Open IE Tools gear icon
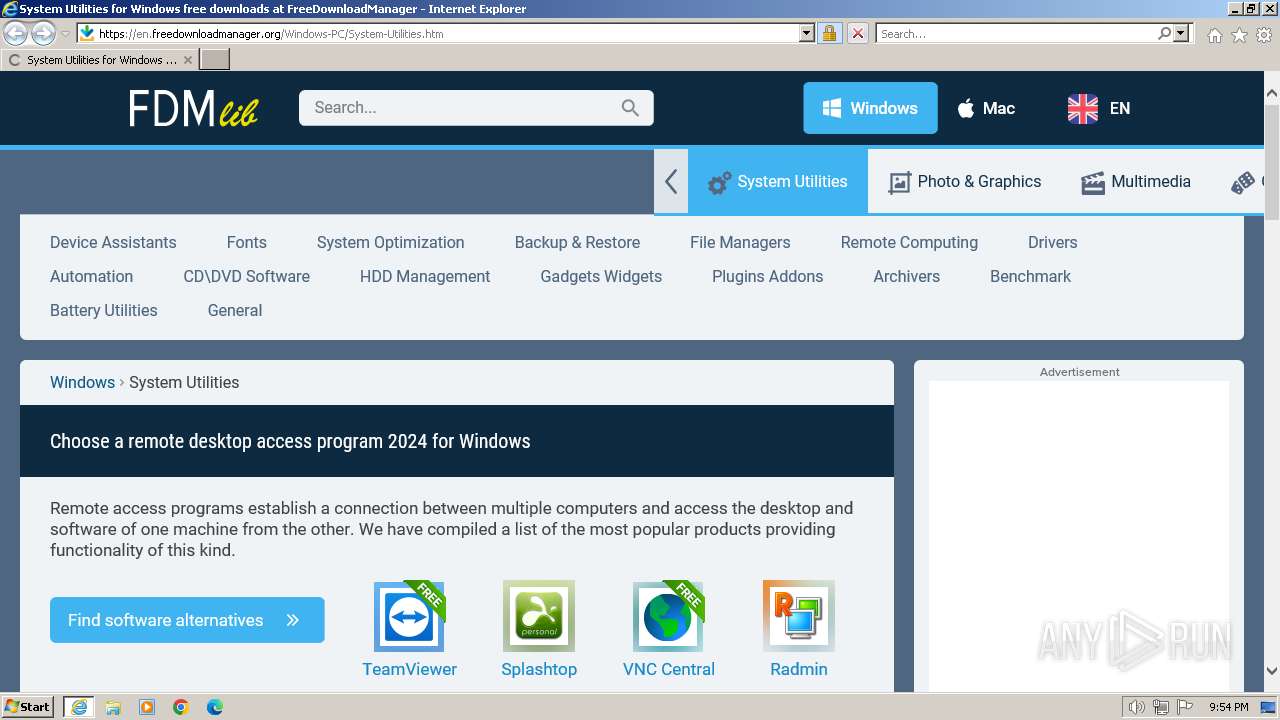Image resolution: width=1280 pixels, height=720 pixels. 1264,34
